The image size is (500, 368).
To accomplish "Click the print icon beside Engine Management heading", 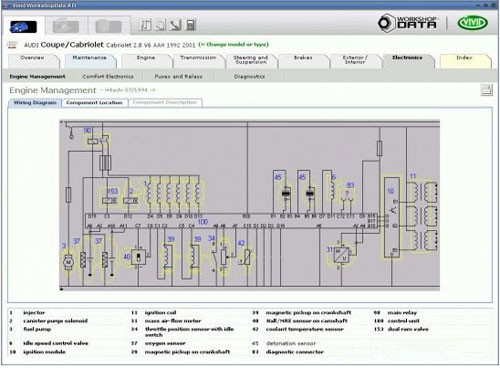I will (486, 90).
